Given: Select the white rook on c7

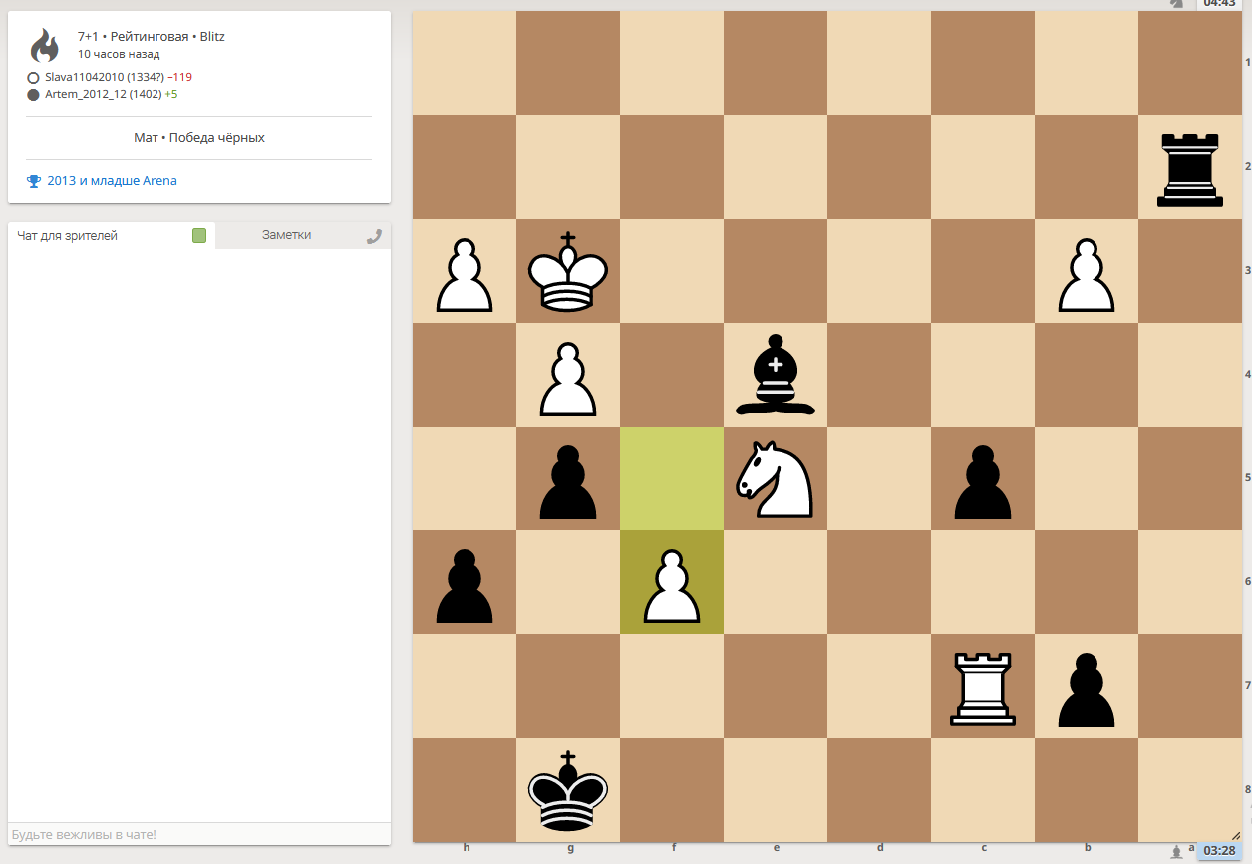Looking at the screenshot, I should 982,687.
